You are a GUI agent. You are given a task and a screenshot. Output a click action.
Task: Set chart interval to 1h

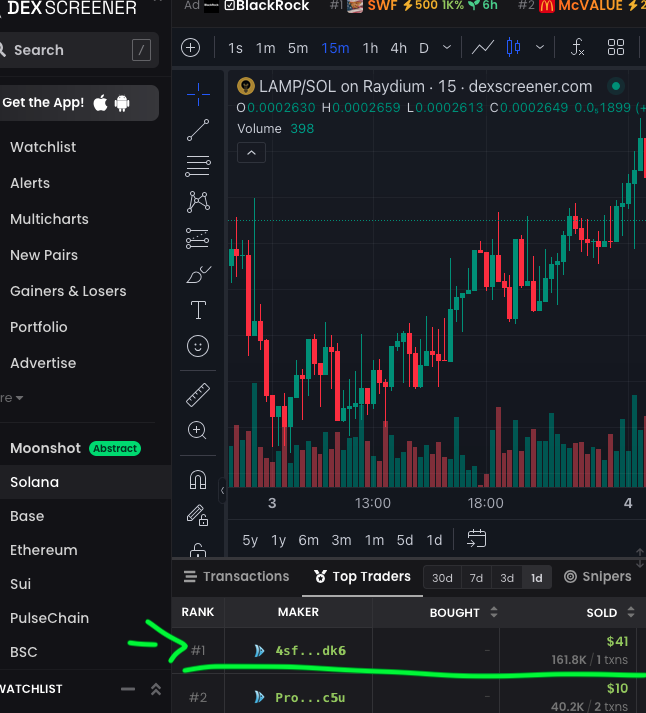pos(370,48)
